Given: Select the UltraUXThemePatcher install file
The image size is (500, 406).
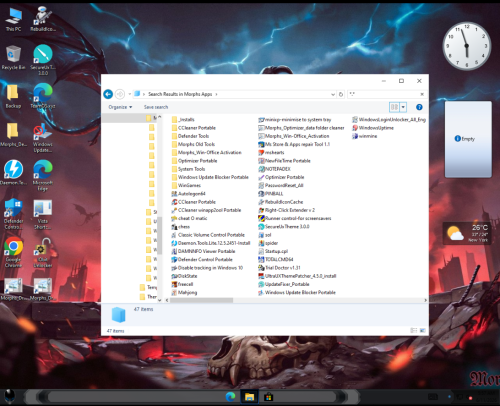Looking at the screenshot, I should [x=297, y=276].
